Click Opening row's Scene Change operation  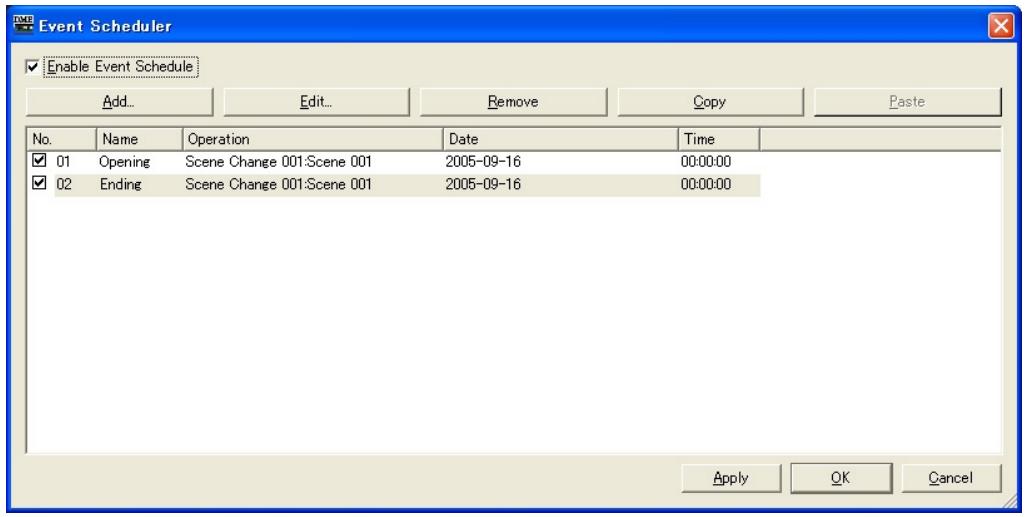click(278, 162)
